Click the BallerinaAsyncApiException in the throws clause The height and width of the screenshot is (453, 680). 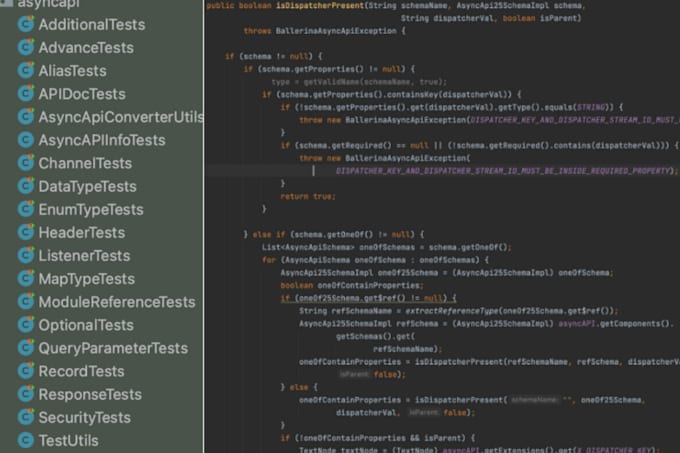click(336, 31)
